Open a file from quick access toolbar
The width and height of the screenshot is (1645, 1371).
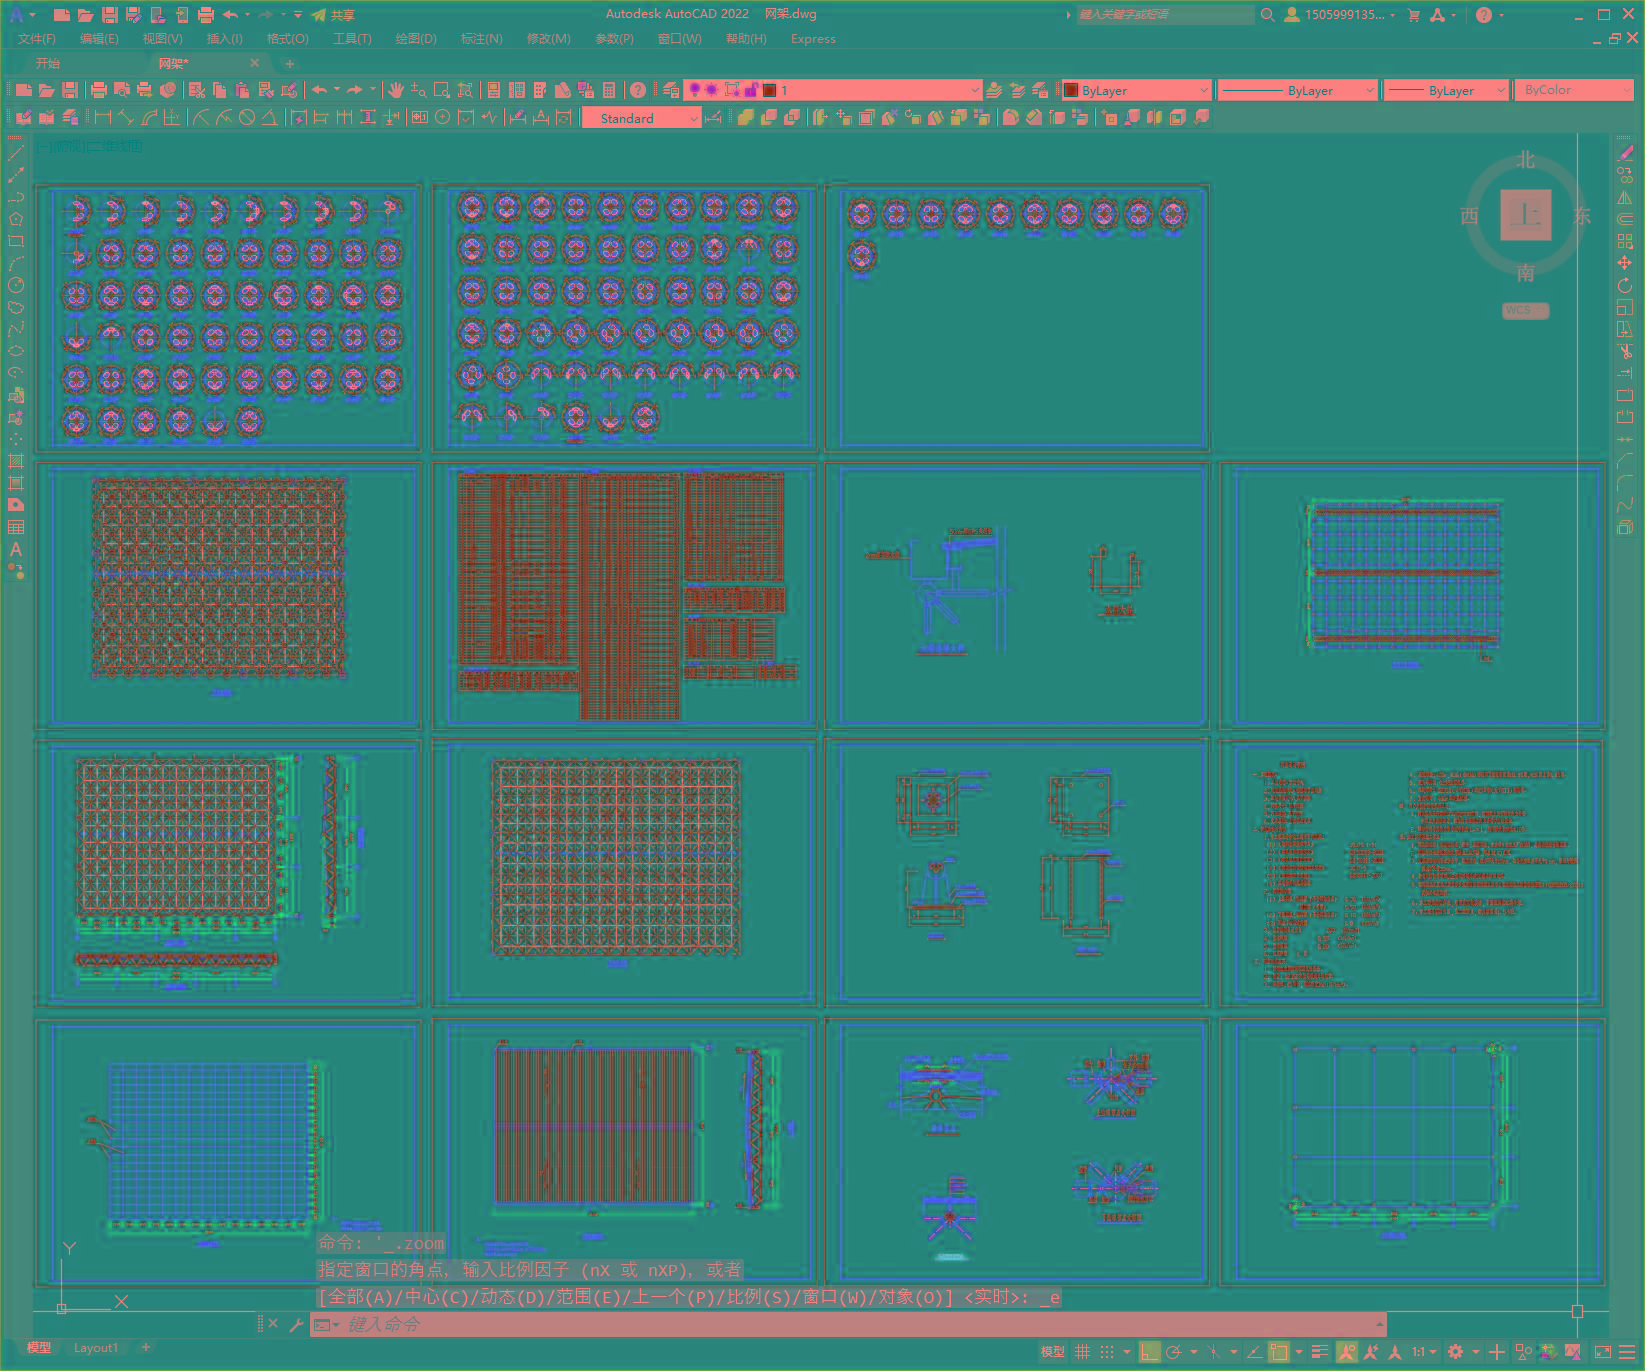[x=85, y=15]
